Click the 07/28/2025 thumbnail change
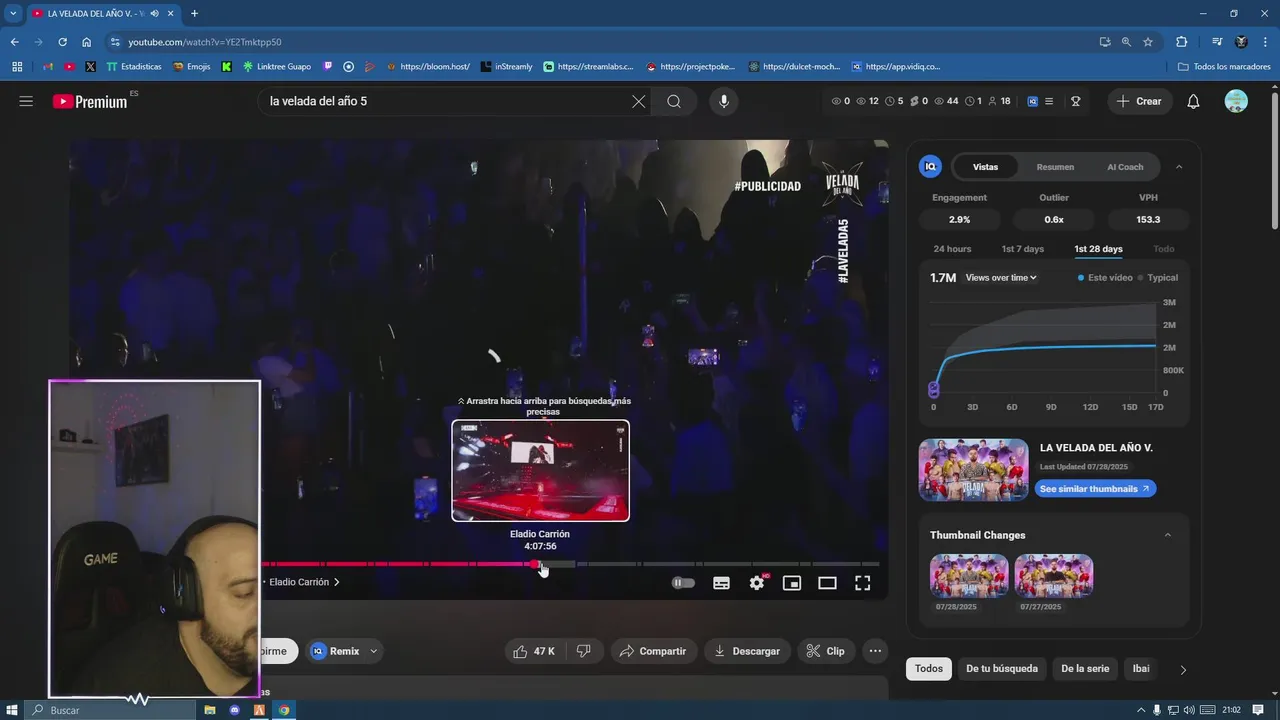The height and width of the screenshot is (720, 1280). click(x=969, y=576)
